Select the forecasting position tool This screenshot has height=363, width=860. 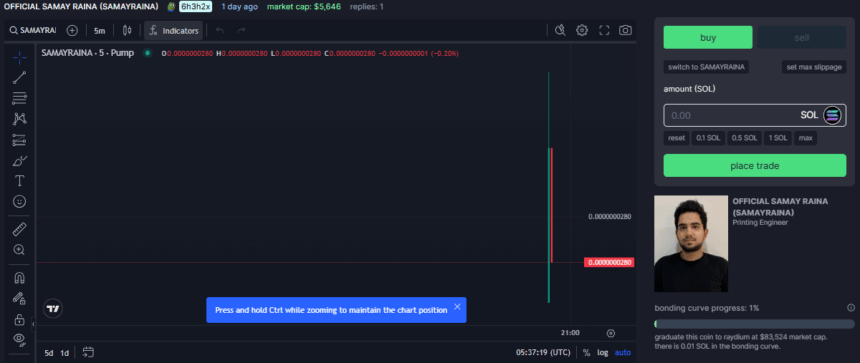tap(19, 140)
